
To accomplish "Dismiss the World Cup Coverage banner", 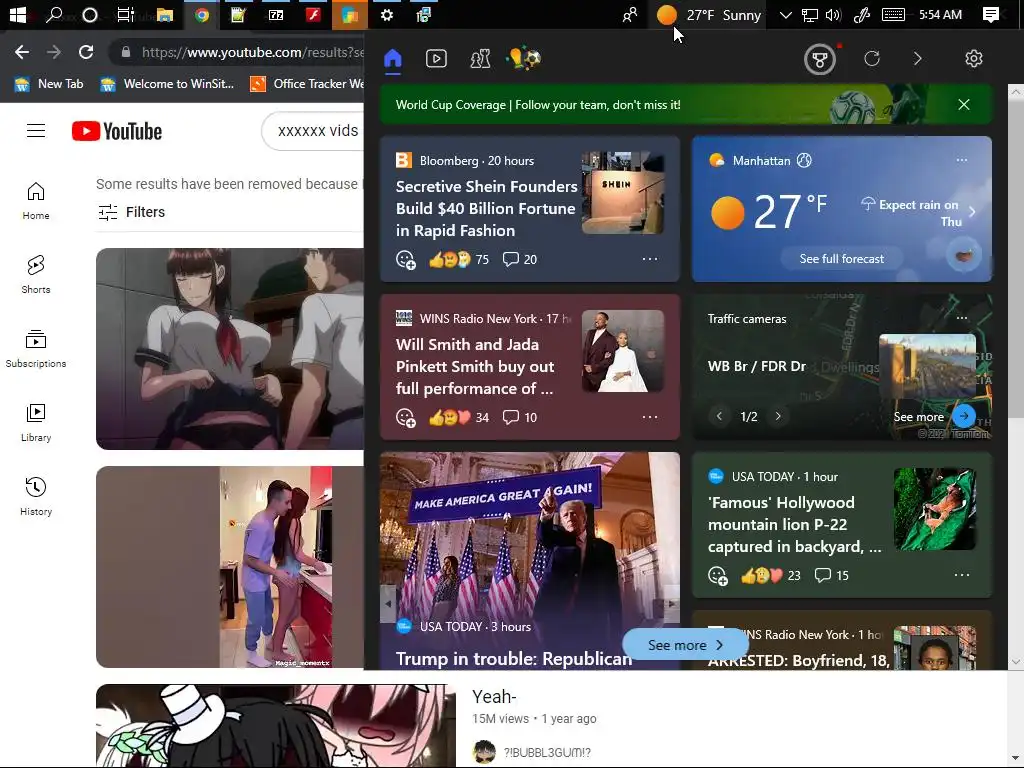I will [963, 104].
